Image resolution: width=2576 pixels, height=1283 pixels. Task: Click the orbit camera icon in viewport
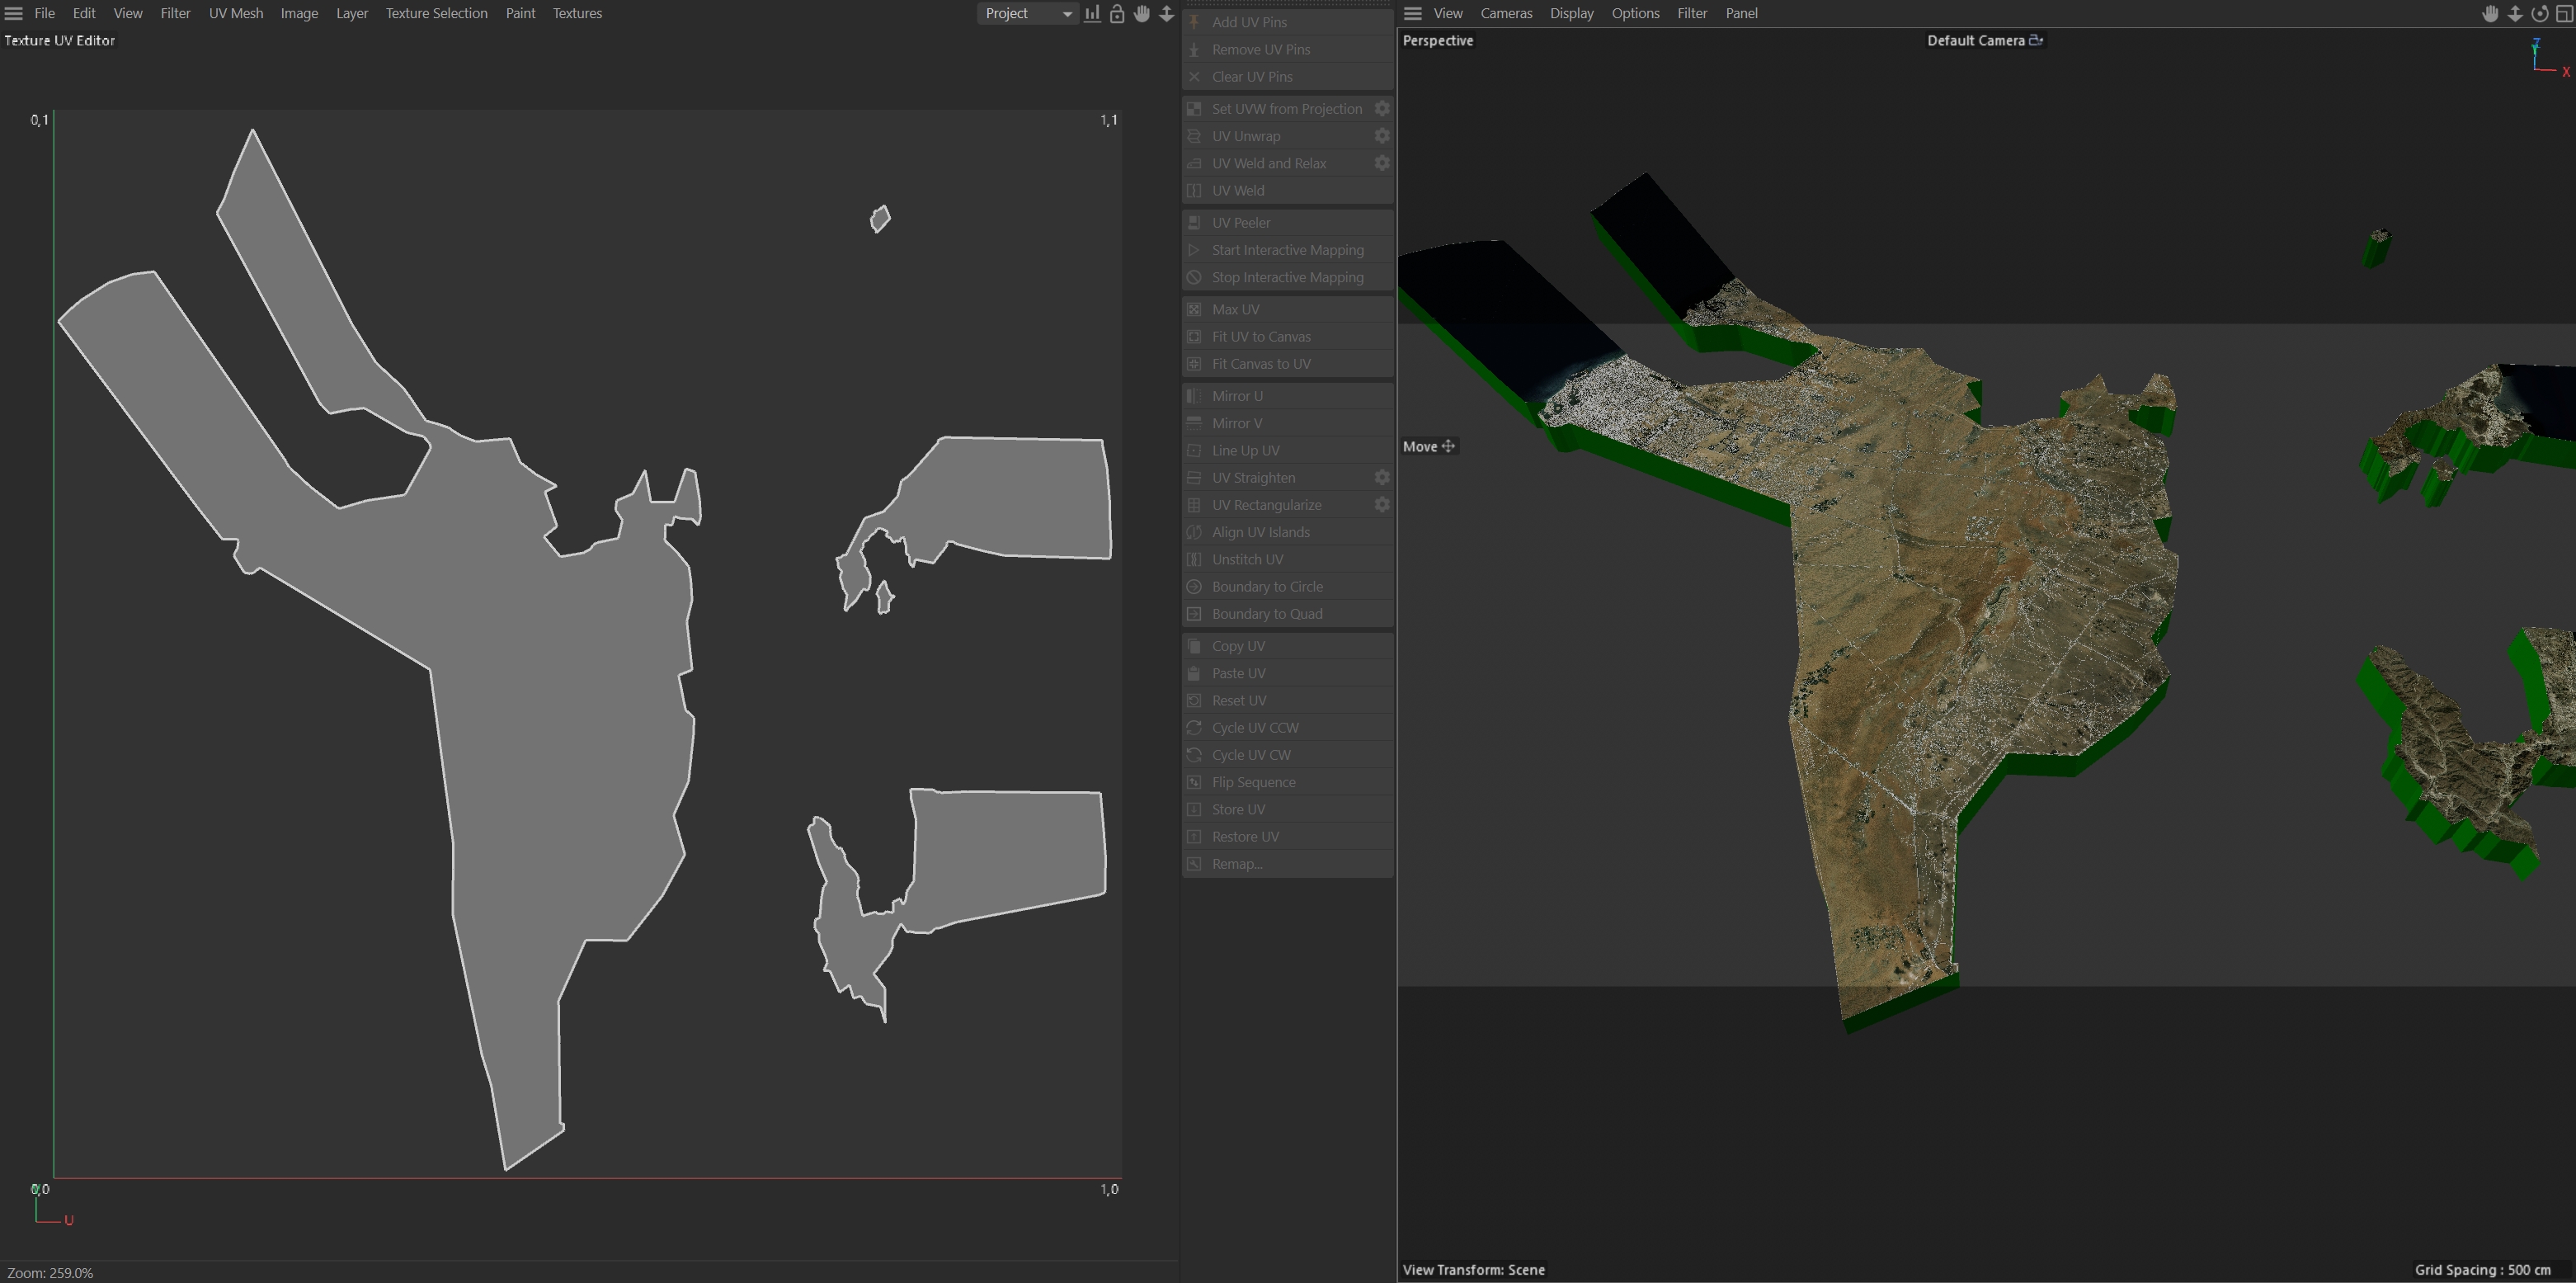point(2539,13)
